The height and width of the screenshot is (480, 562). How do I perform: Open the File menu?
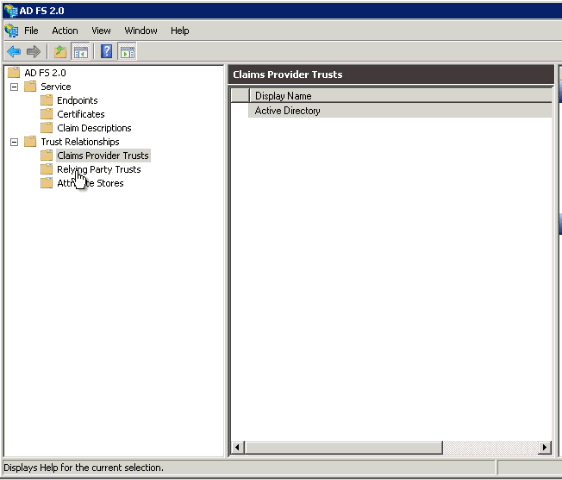(31, 31)
